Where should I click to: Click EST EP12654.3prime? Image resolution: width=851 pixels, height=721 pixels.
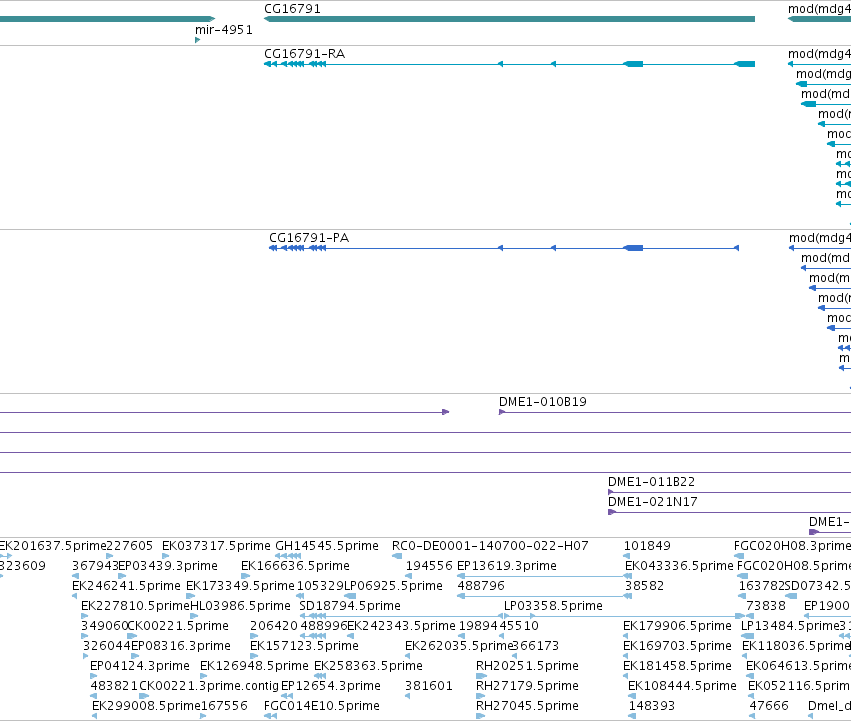[x=331, y=686]
